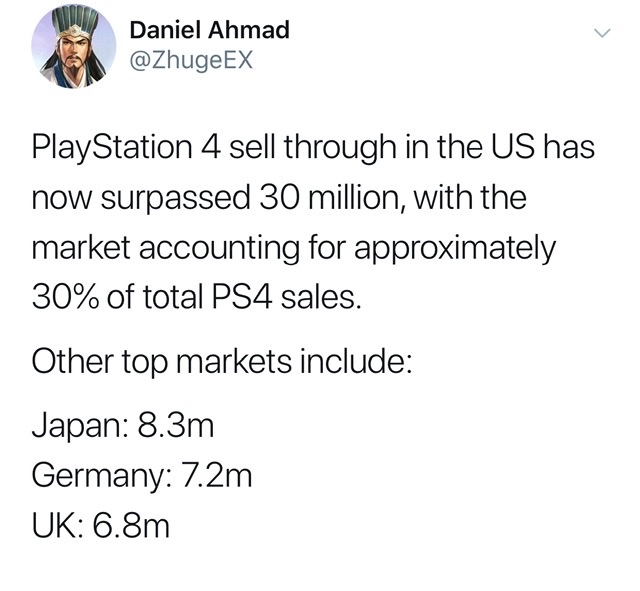The height and width of the screenshot is (591, 640).
Task: Select the "Other top markets include:" line
Action: coord(222,362)
